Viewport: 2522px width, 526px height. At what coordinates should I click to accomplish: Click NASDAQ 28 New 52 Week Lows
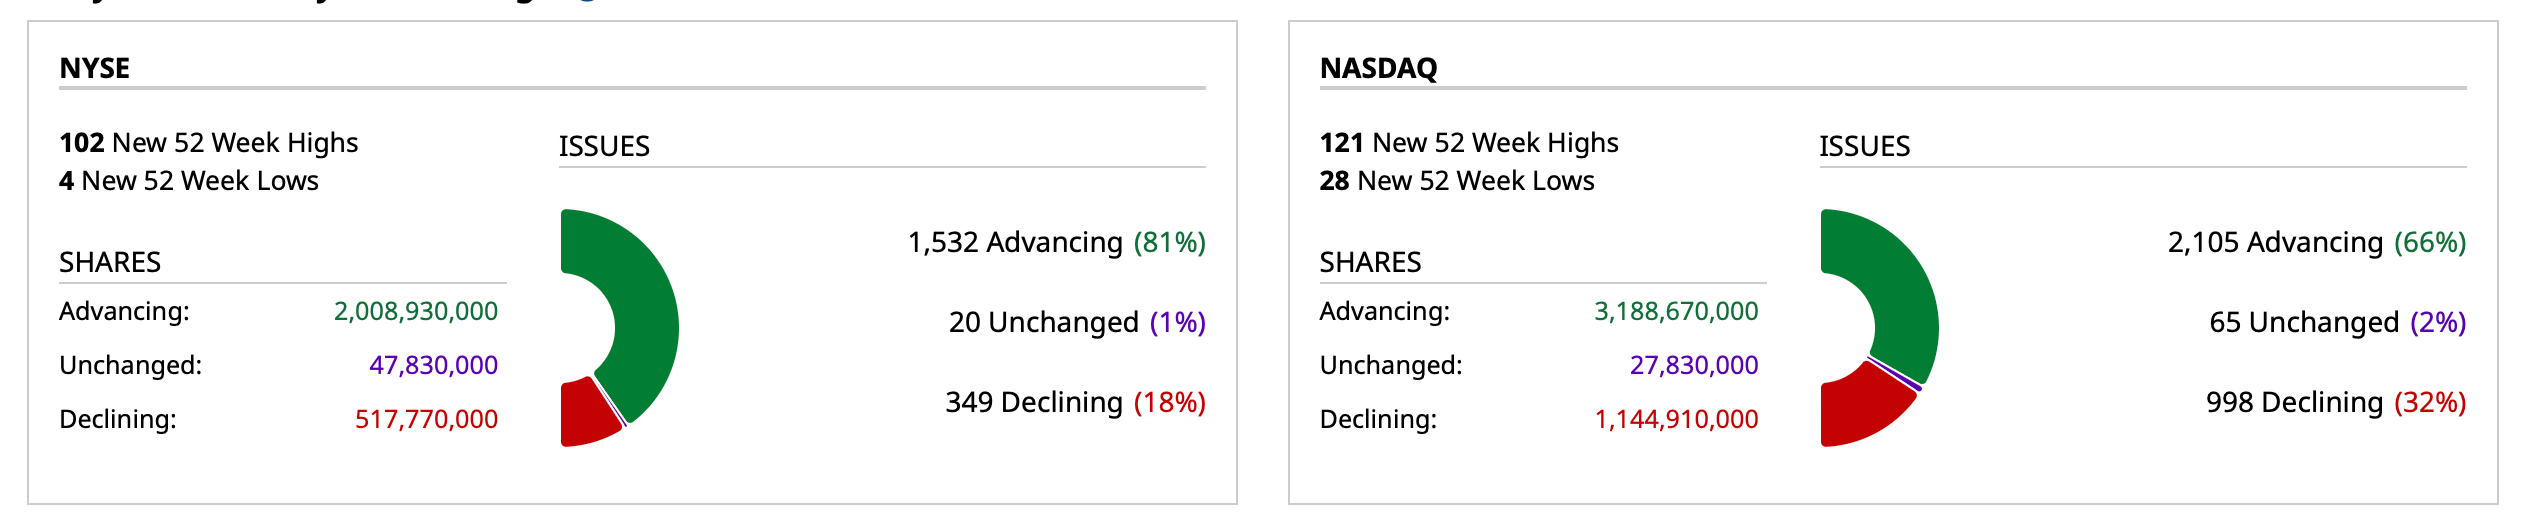coord(1457,181)
